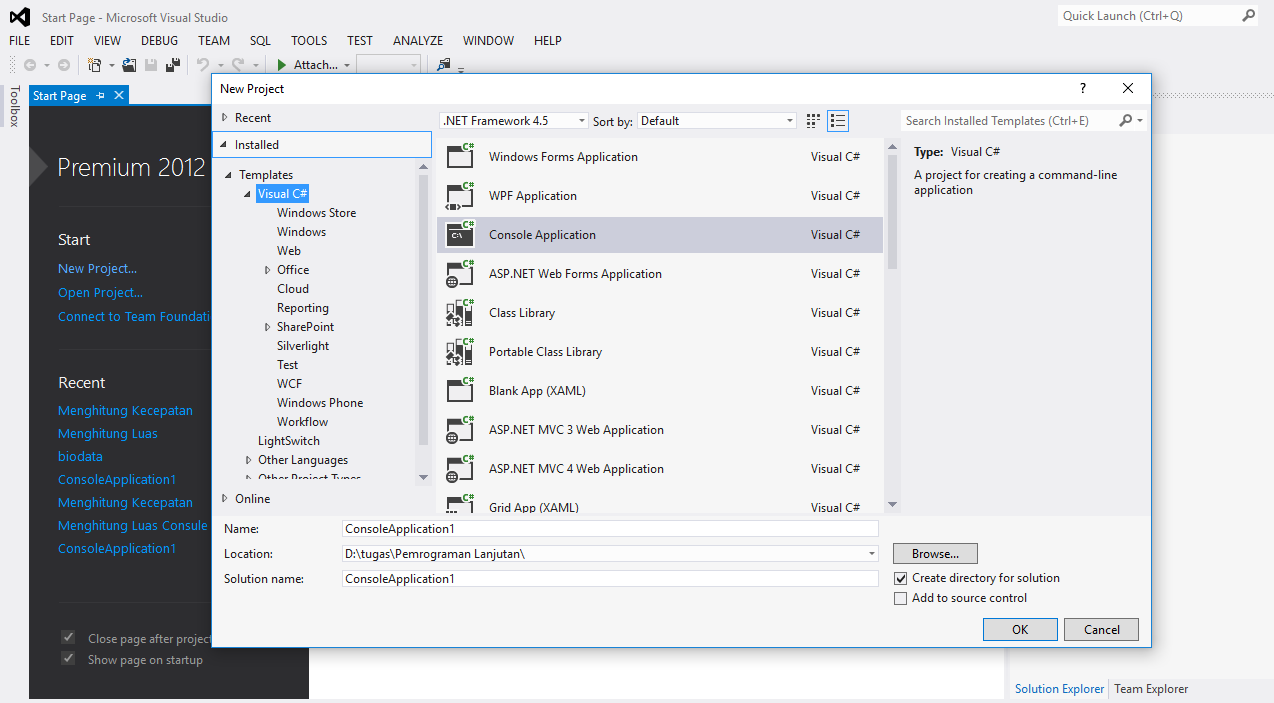Click the Browse... button
Image resolution: width=1274 pixels, height=703 pixels.
click(x=935, y=553)
